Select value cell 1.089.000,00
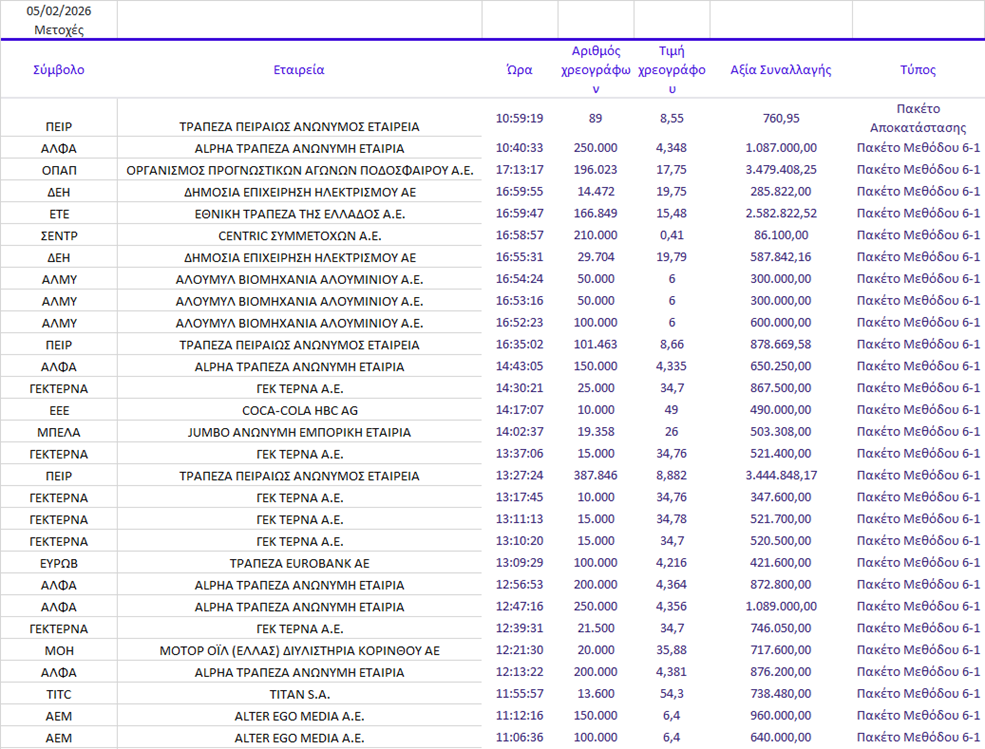985x749 pixels. (781, 606)
